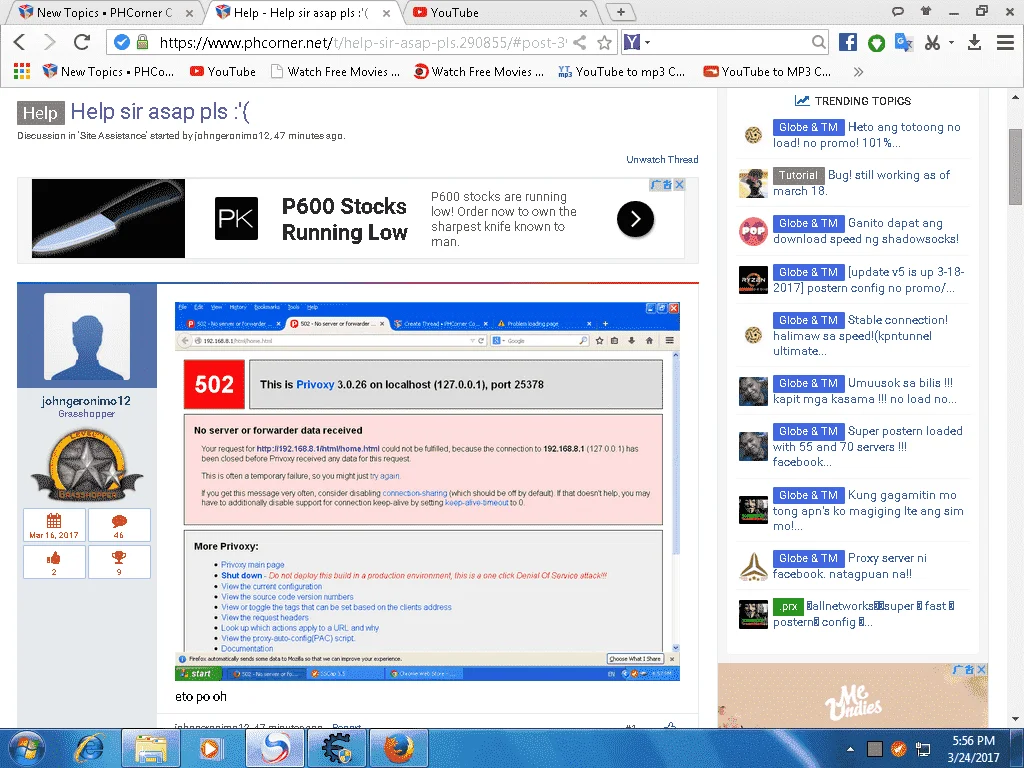
Task: Open the translate extension icon
Action: tap(904, 42)
